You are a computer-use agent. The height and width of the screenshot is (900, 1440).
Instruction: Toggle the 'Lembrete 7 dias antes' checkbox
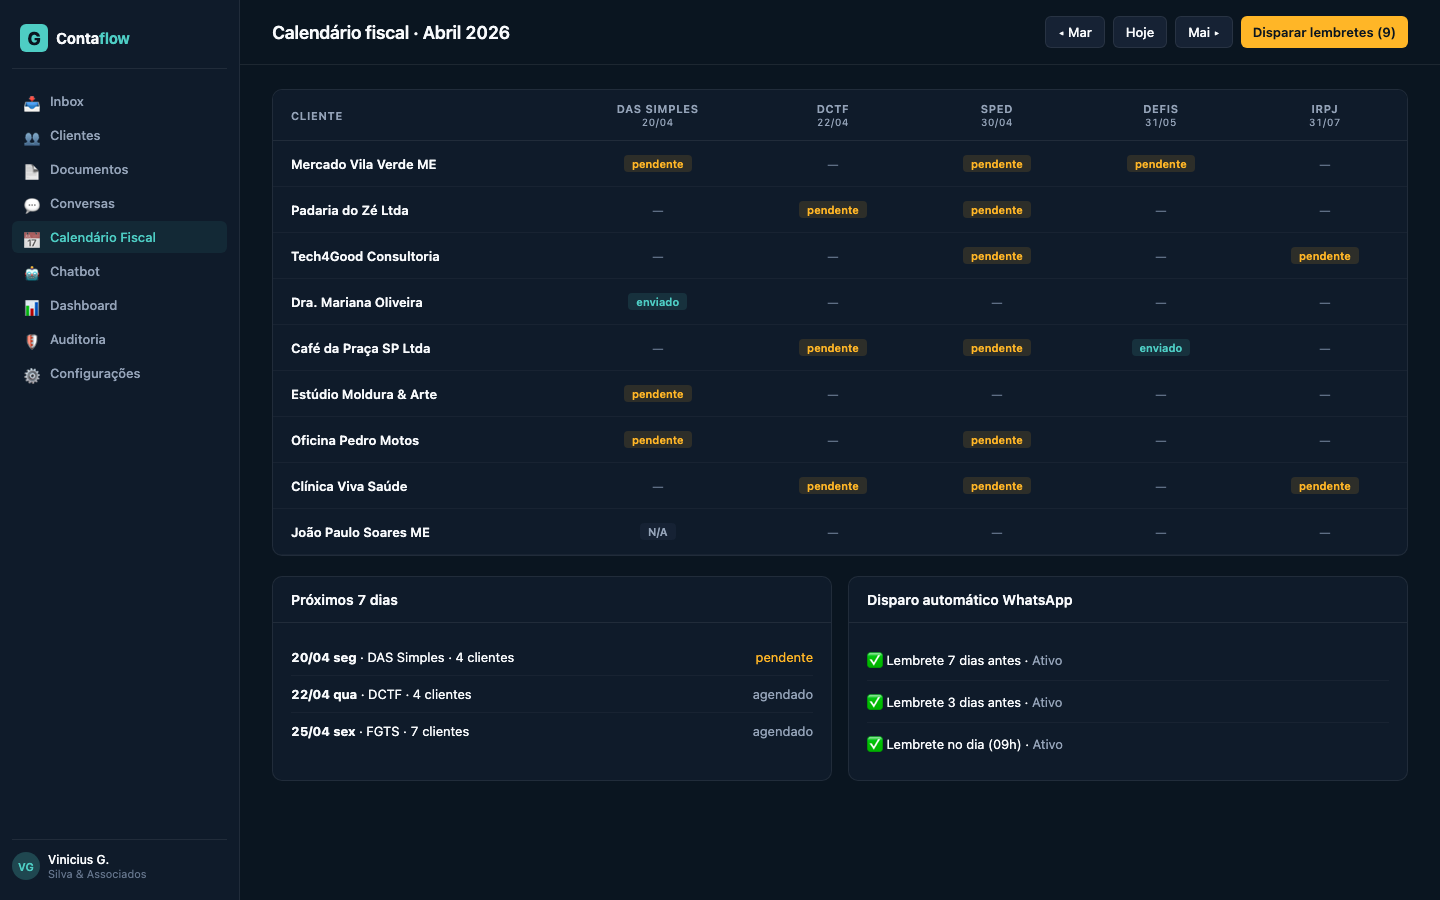875,660
